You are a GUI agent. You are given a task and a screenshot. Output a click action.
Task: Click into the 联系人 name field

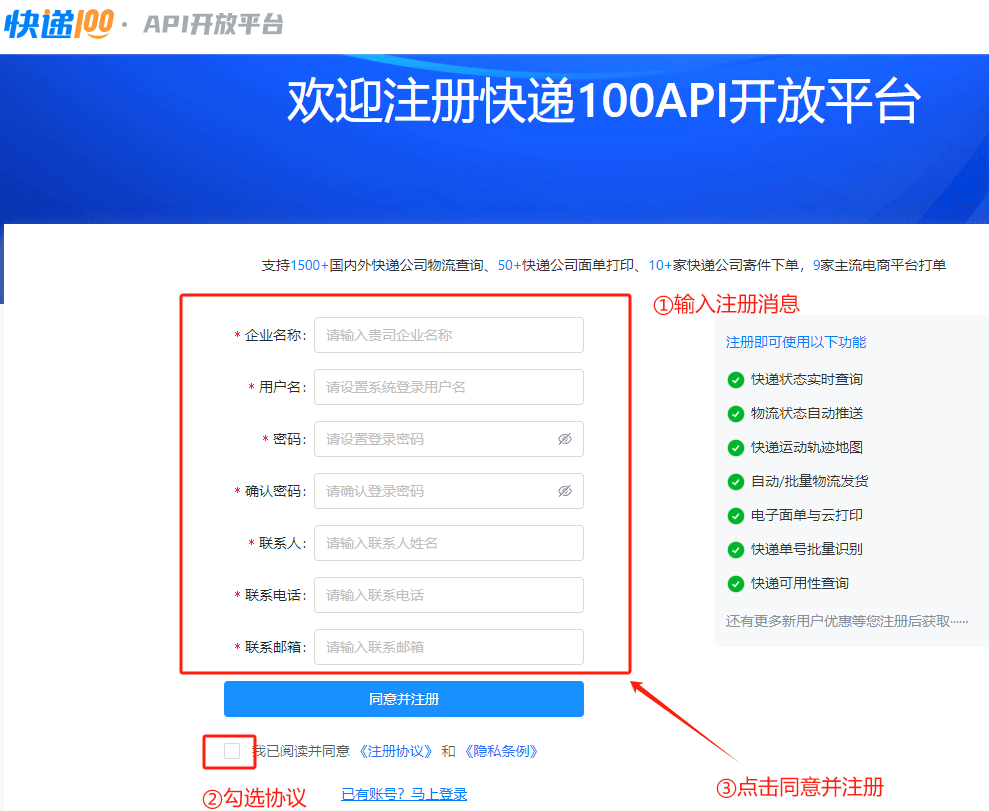pos(448,543)
